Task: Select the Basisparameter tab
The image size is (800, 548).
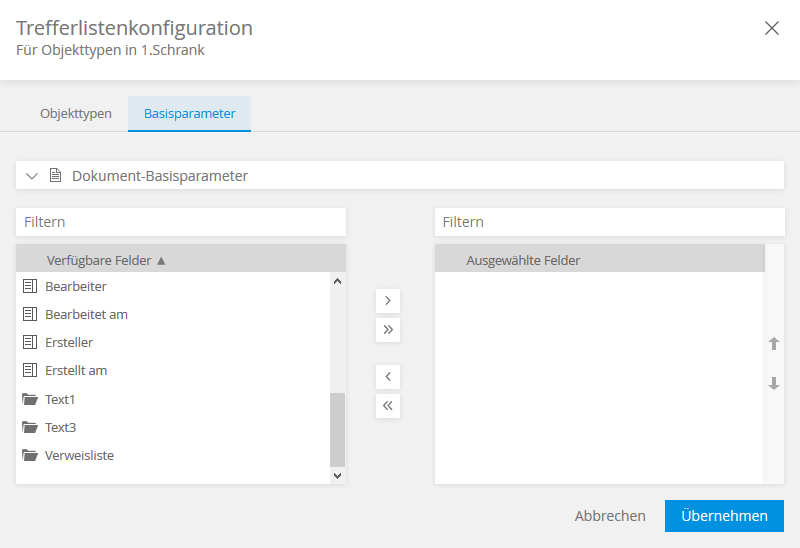Action: coord(189,114)
